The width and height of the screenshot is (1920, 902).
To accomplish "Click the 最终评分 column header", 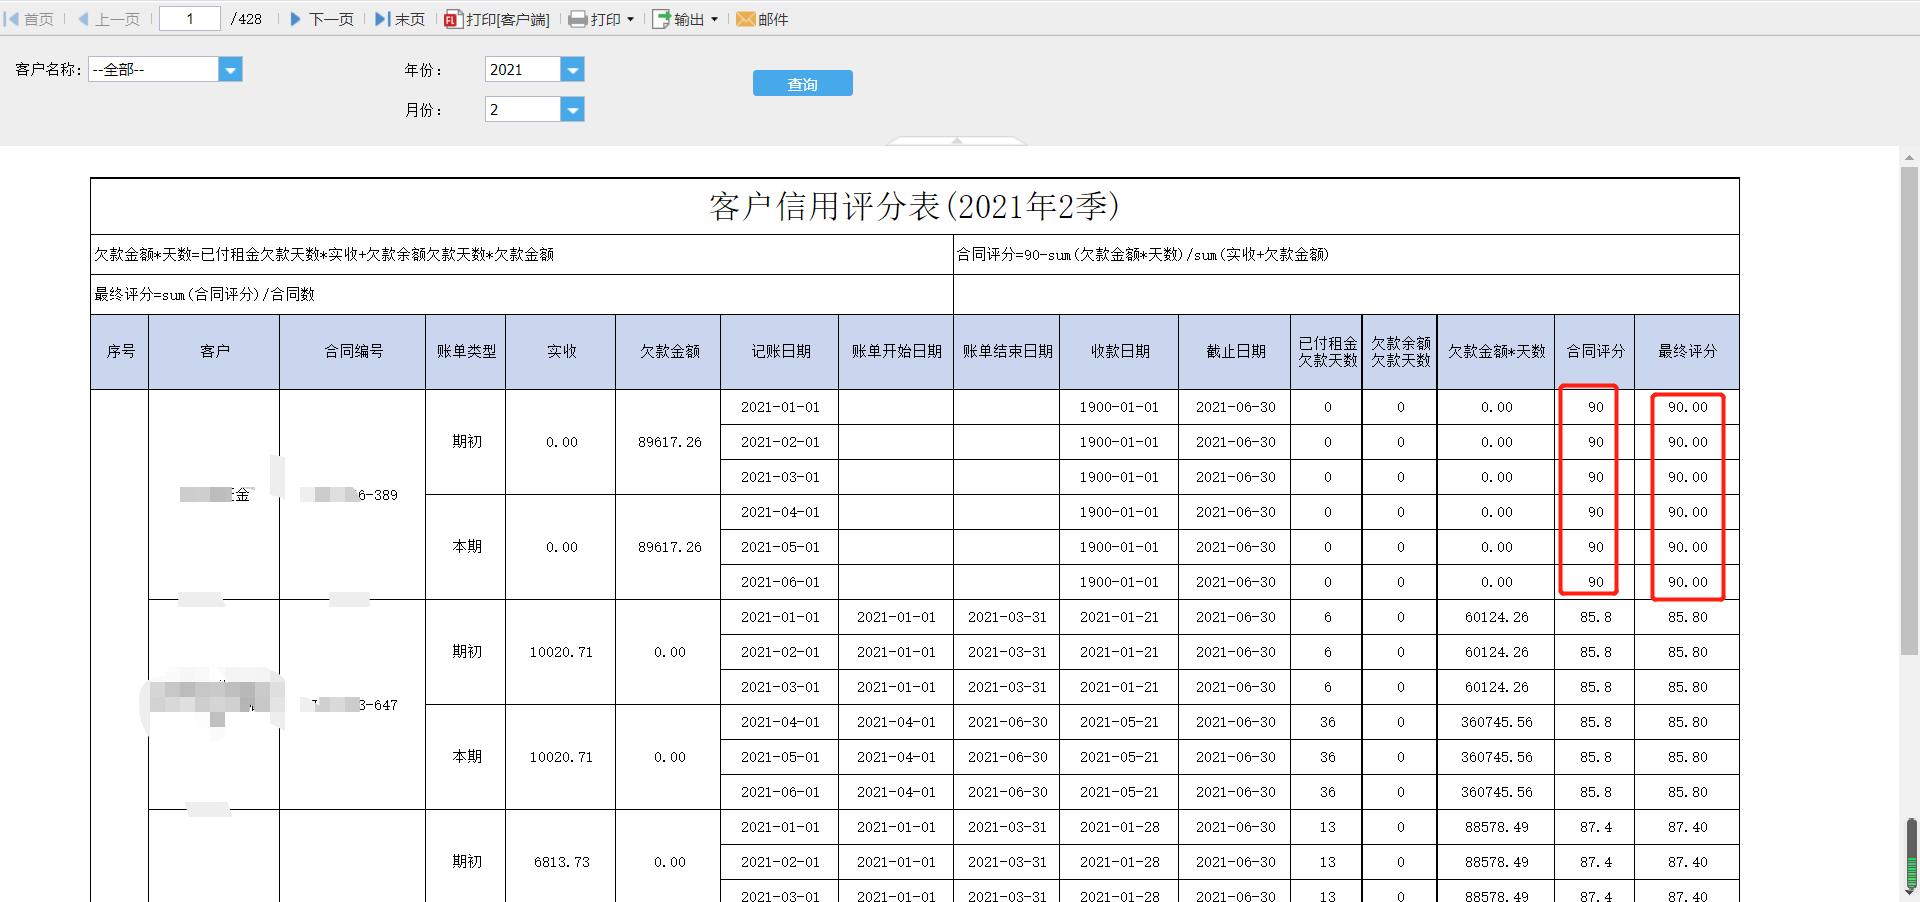I will 1687,352.
